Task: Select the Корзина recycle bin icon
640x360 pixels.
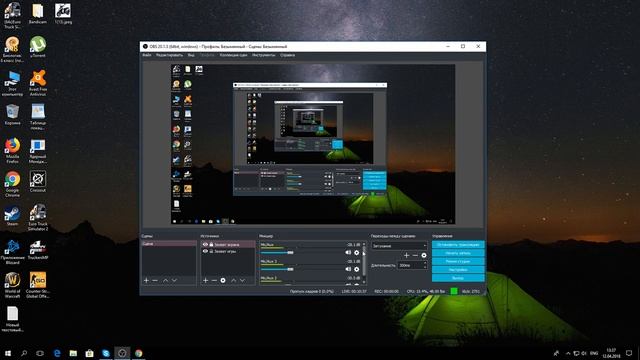Action: (12, 115)
